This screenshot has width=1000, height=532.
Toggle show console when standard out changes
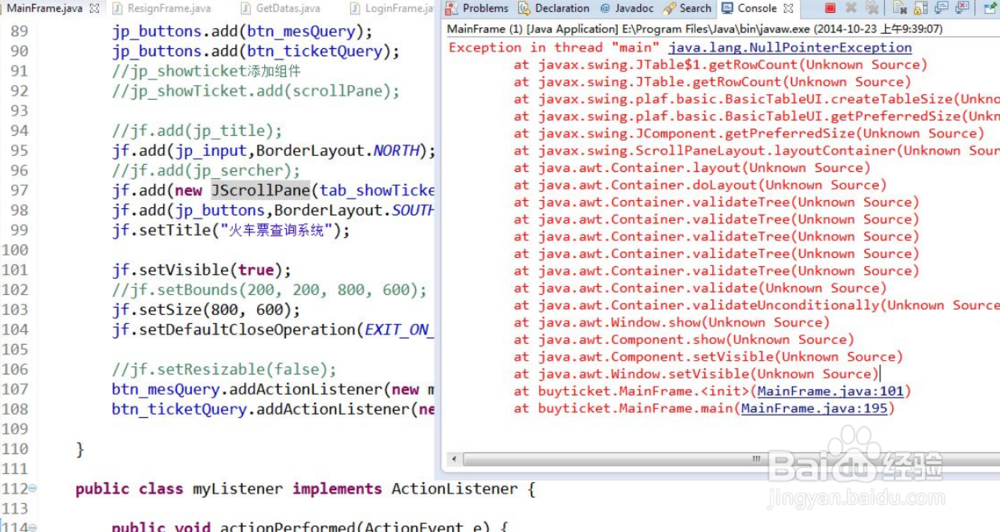pyautogui.click(x=942, y=8)
